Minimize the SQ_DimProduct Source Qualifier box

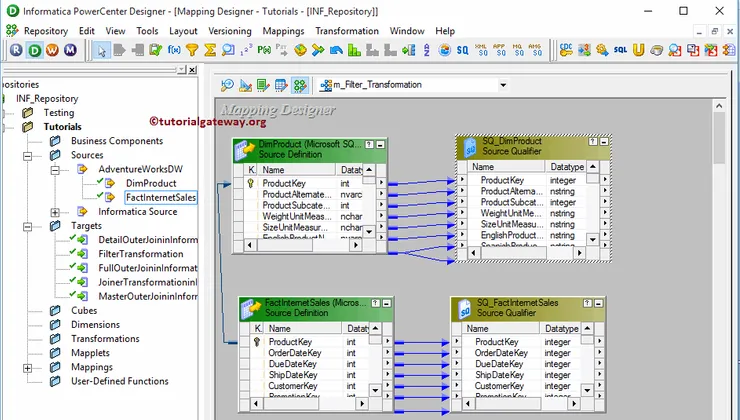pos(604,141)
